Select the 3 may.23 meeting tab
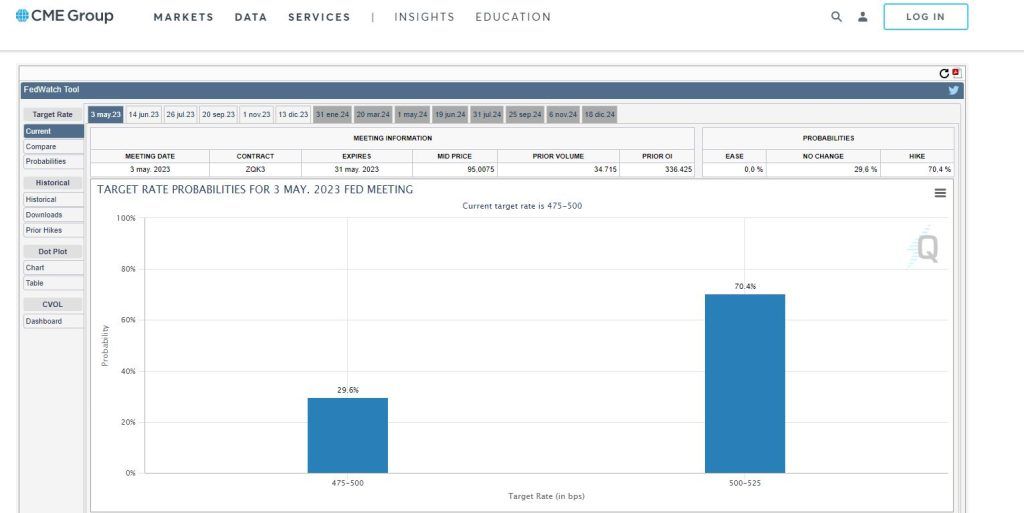 pos(106,115)
